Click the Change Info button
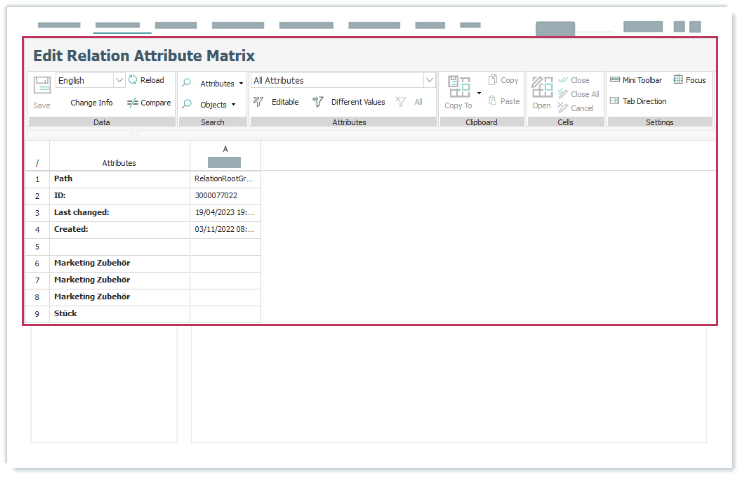 tap(91, 102)
